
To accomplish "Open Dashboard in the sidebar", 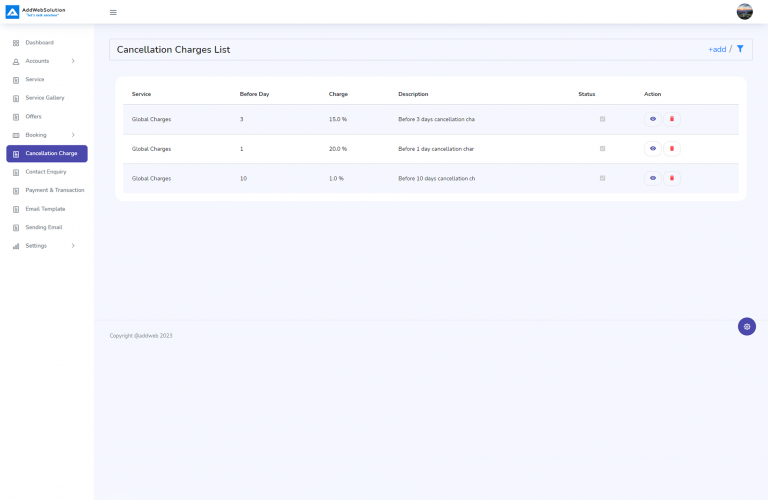I will 40,43.
